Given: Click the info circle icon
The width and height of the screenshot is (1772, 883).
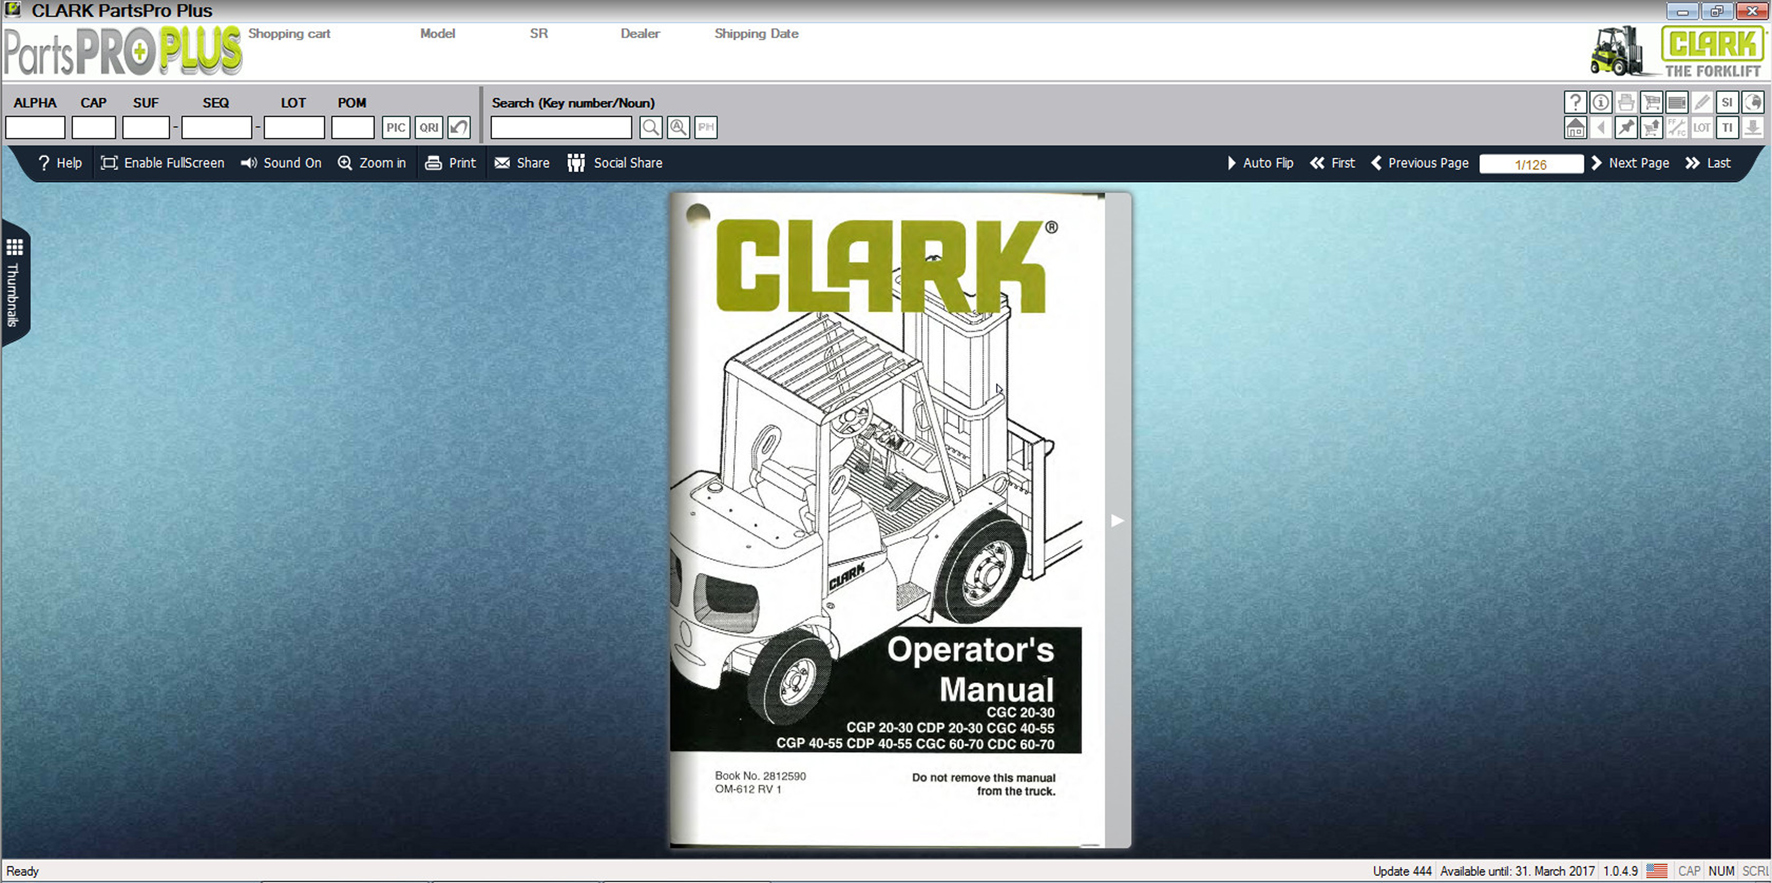Looking at the screenshot, I should tap(1600, 102).
